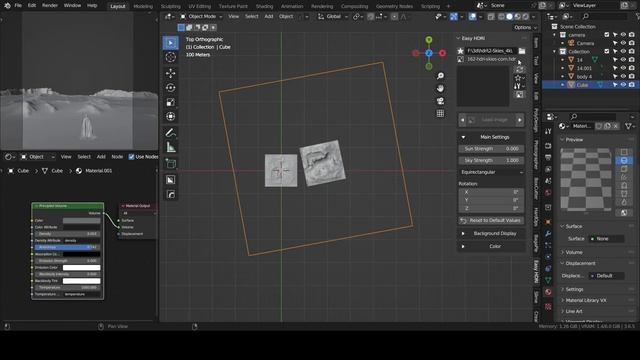Select the Add Cube tool
The height and width of the screenshot is (360, 640).
171,164
